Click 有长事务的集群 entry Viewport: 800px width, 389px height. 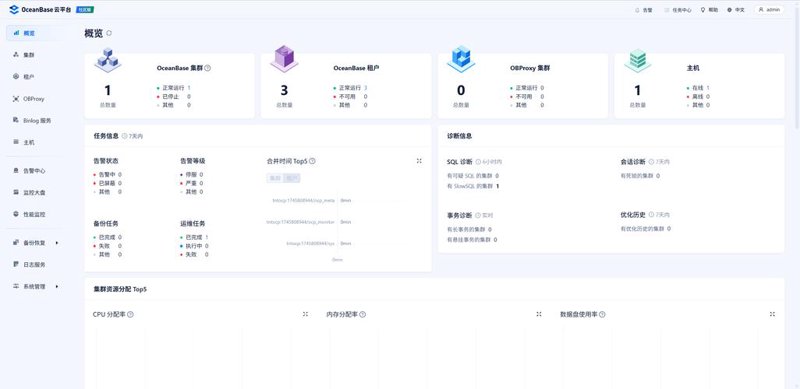[469, 230]
